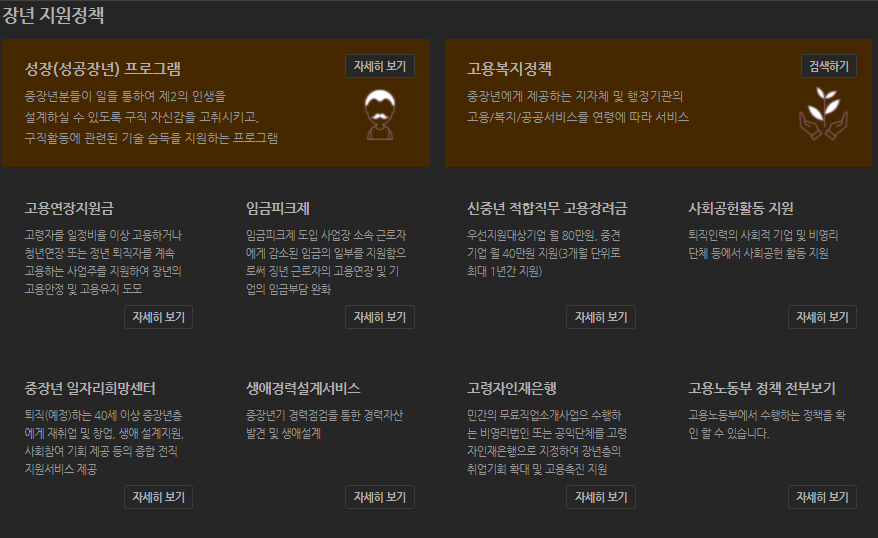Image resolution: width=878 pixels, height=538 pixels.
Task: Open 자세히 보기 under 사회공헌활동 지원
Action: point(822,317)
